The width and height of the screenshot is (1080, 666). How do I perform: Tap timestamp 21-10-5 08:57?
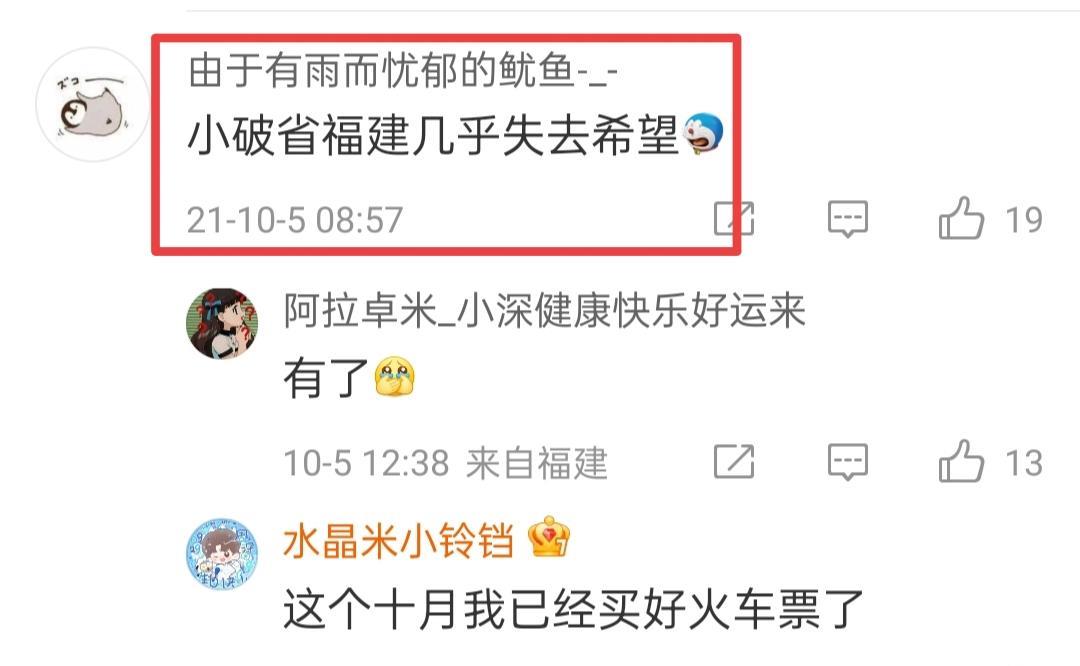point(295,220)
